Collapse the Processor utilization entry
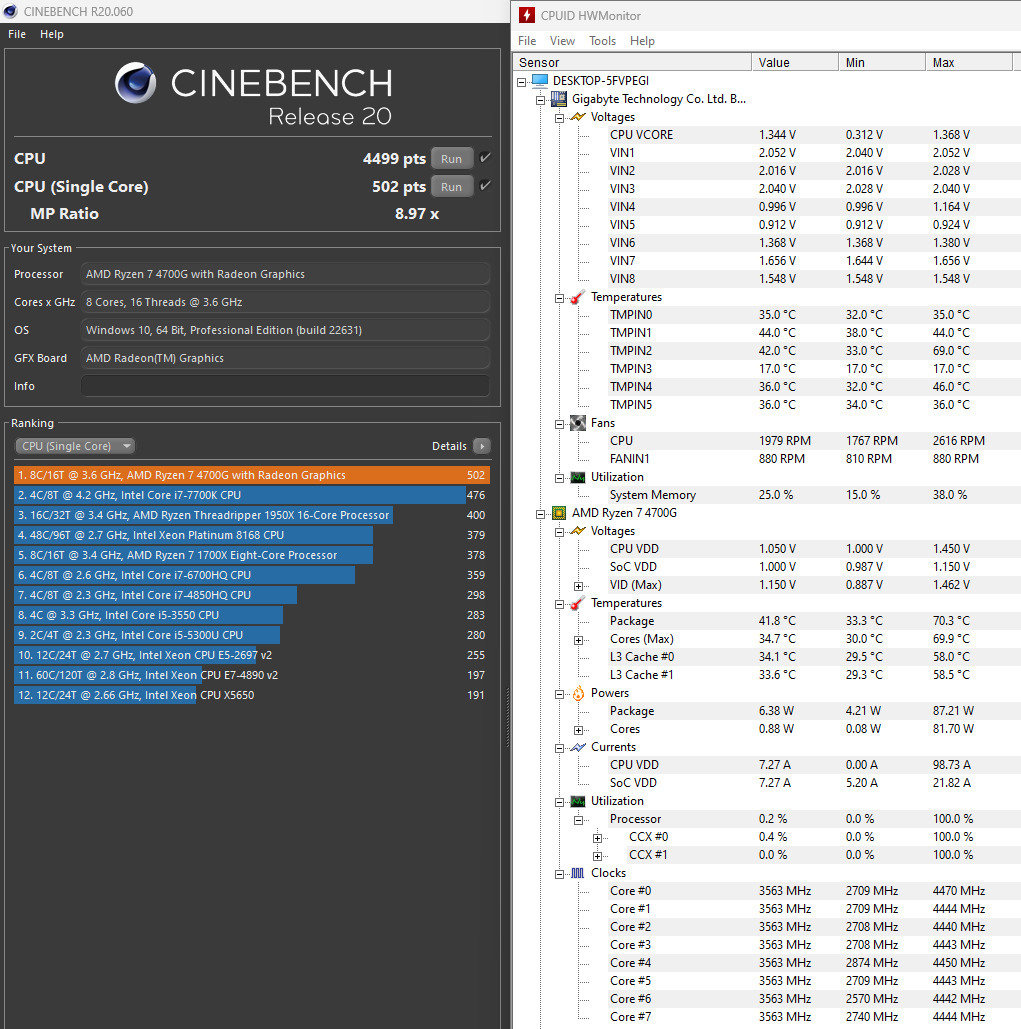The image size is (1021, 1029). point(578,820)
